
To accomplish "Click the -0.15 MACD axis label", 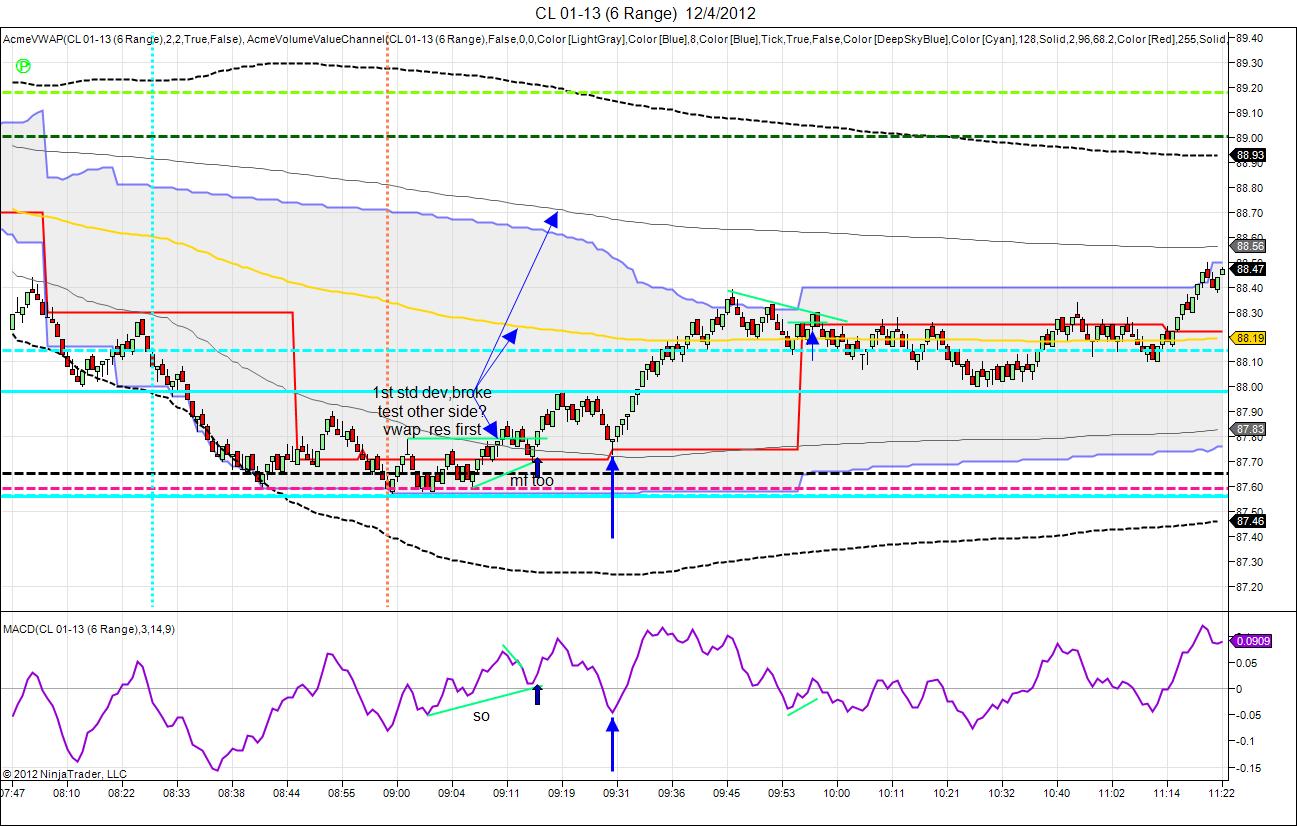I will (1250, 767).
